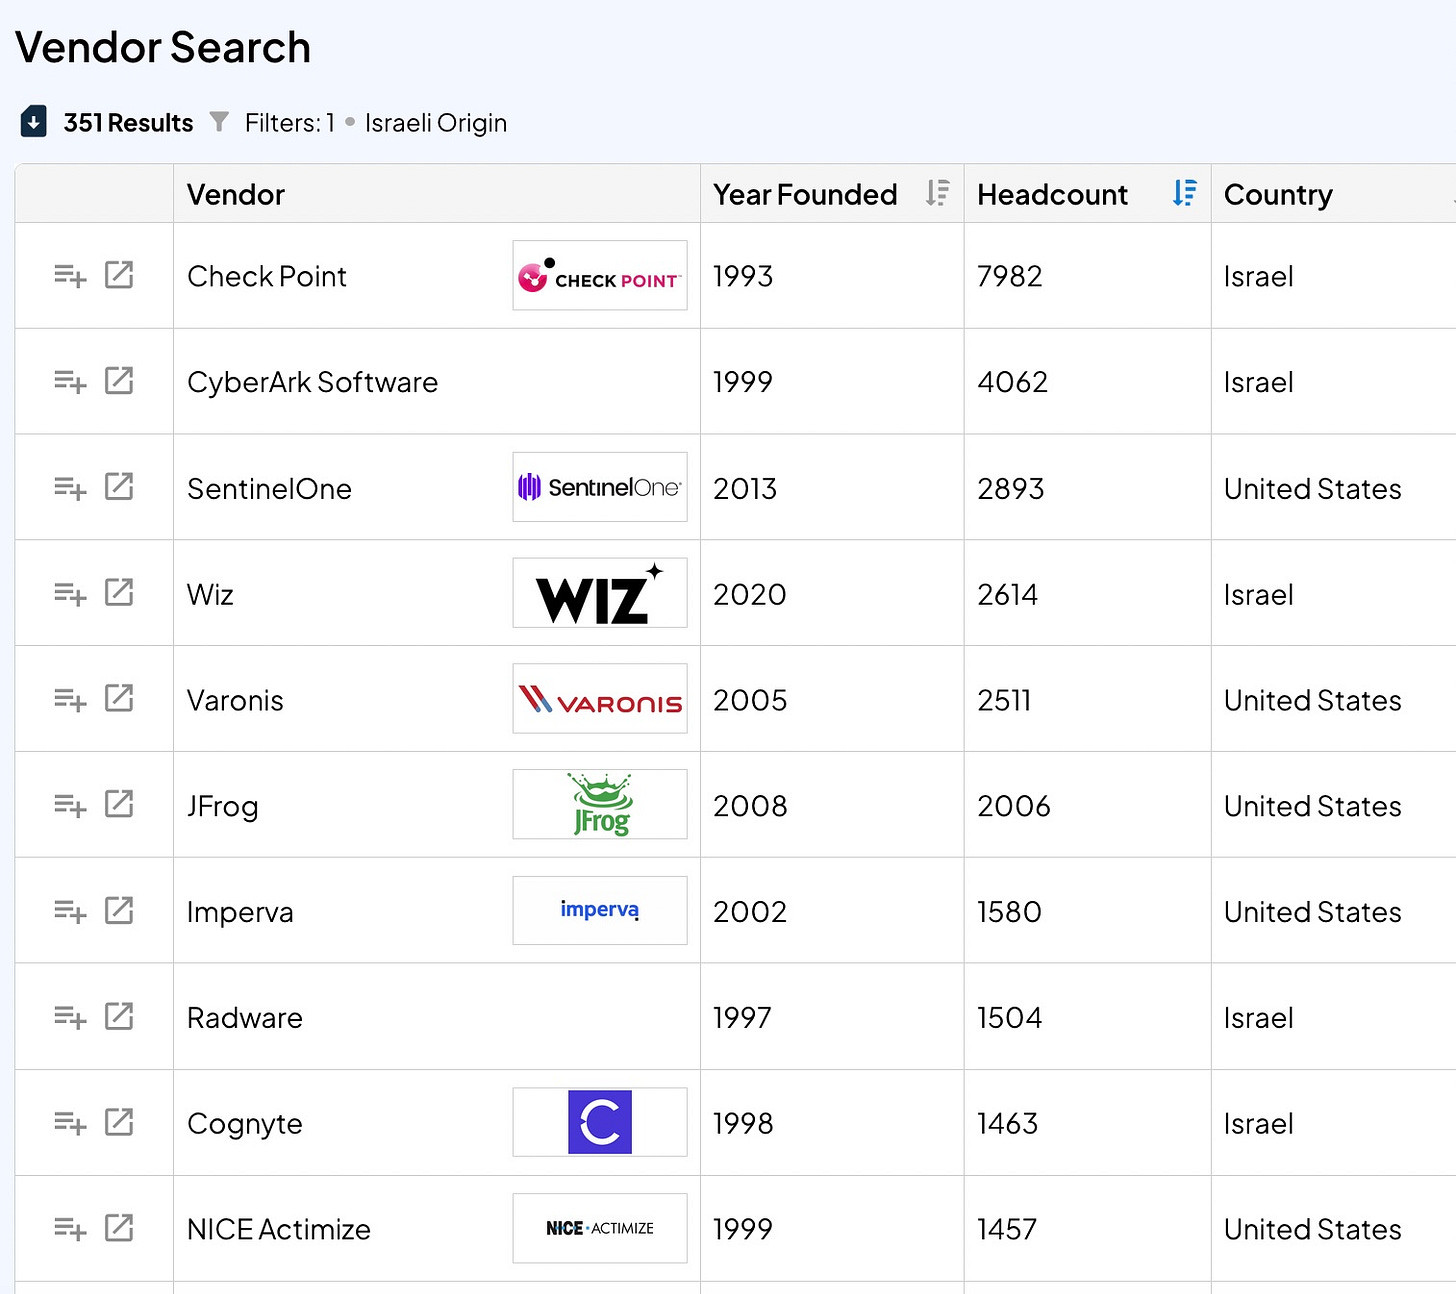Click vendor name Imperva

click(240, 912)
